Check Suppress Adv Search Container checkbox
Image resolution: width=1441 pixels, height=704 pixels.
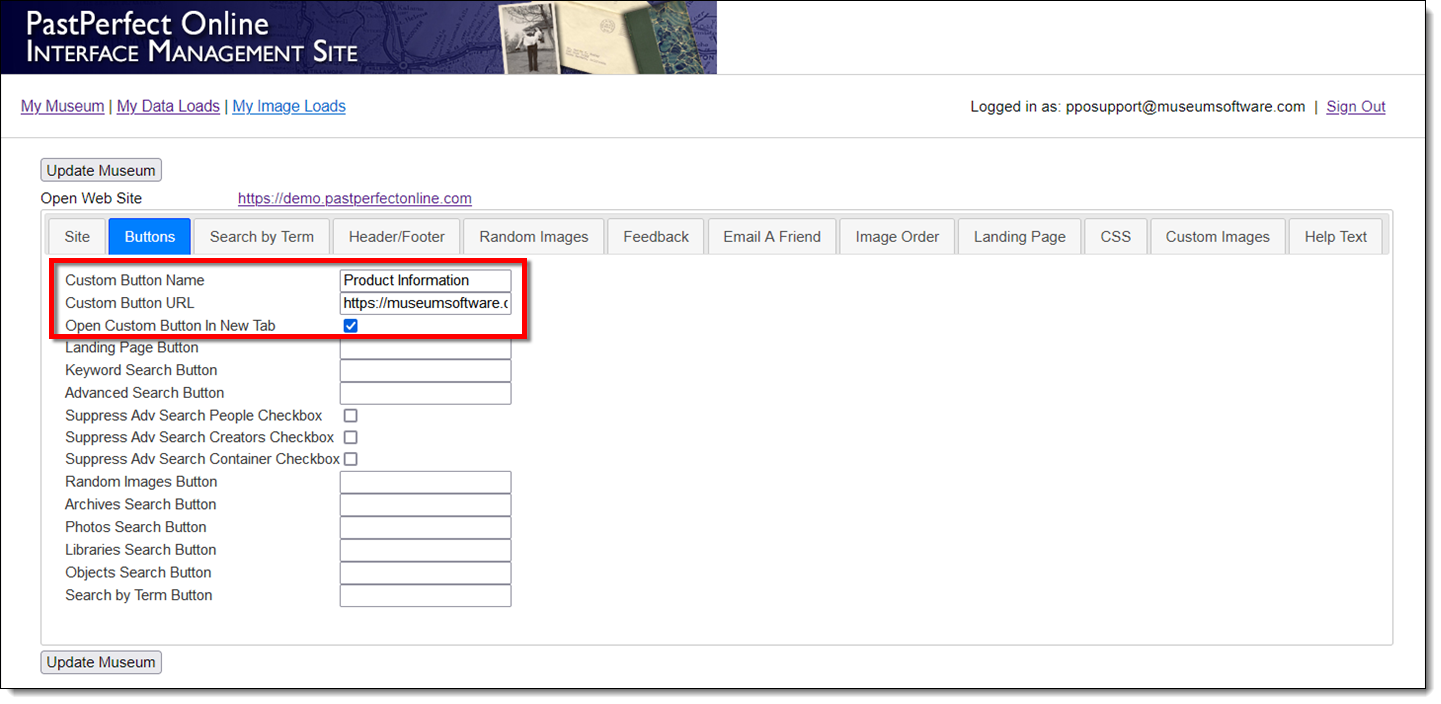point(350,459)
